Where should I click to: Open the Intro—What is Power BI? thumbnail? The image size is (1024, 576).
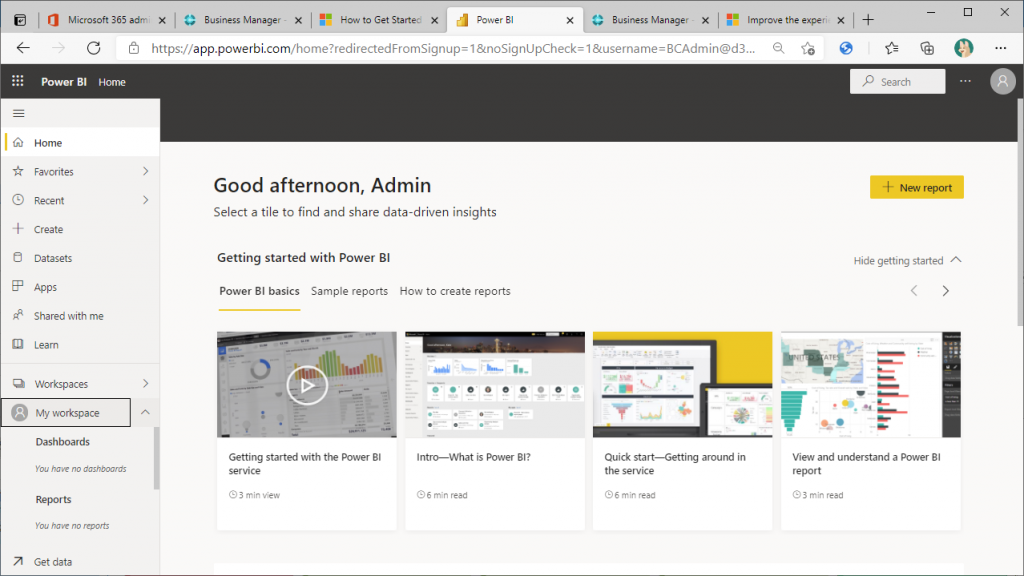(x=495, y=385)
